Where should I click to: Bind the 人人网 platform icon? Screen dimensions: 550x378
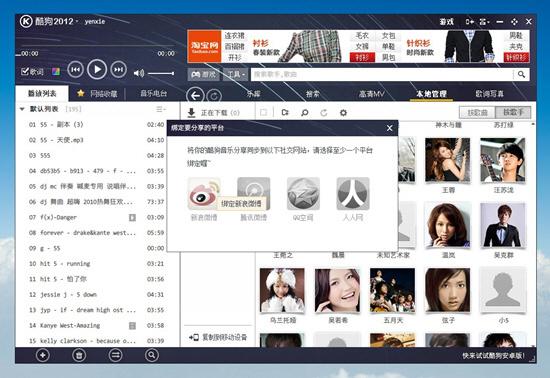click(353, 194)
